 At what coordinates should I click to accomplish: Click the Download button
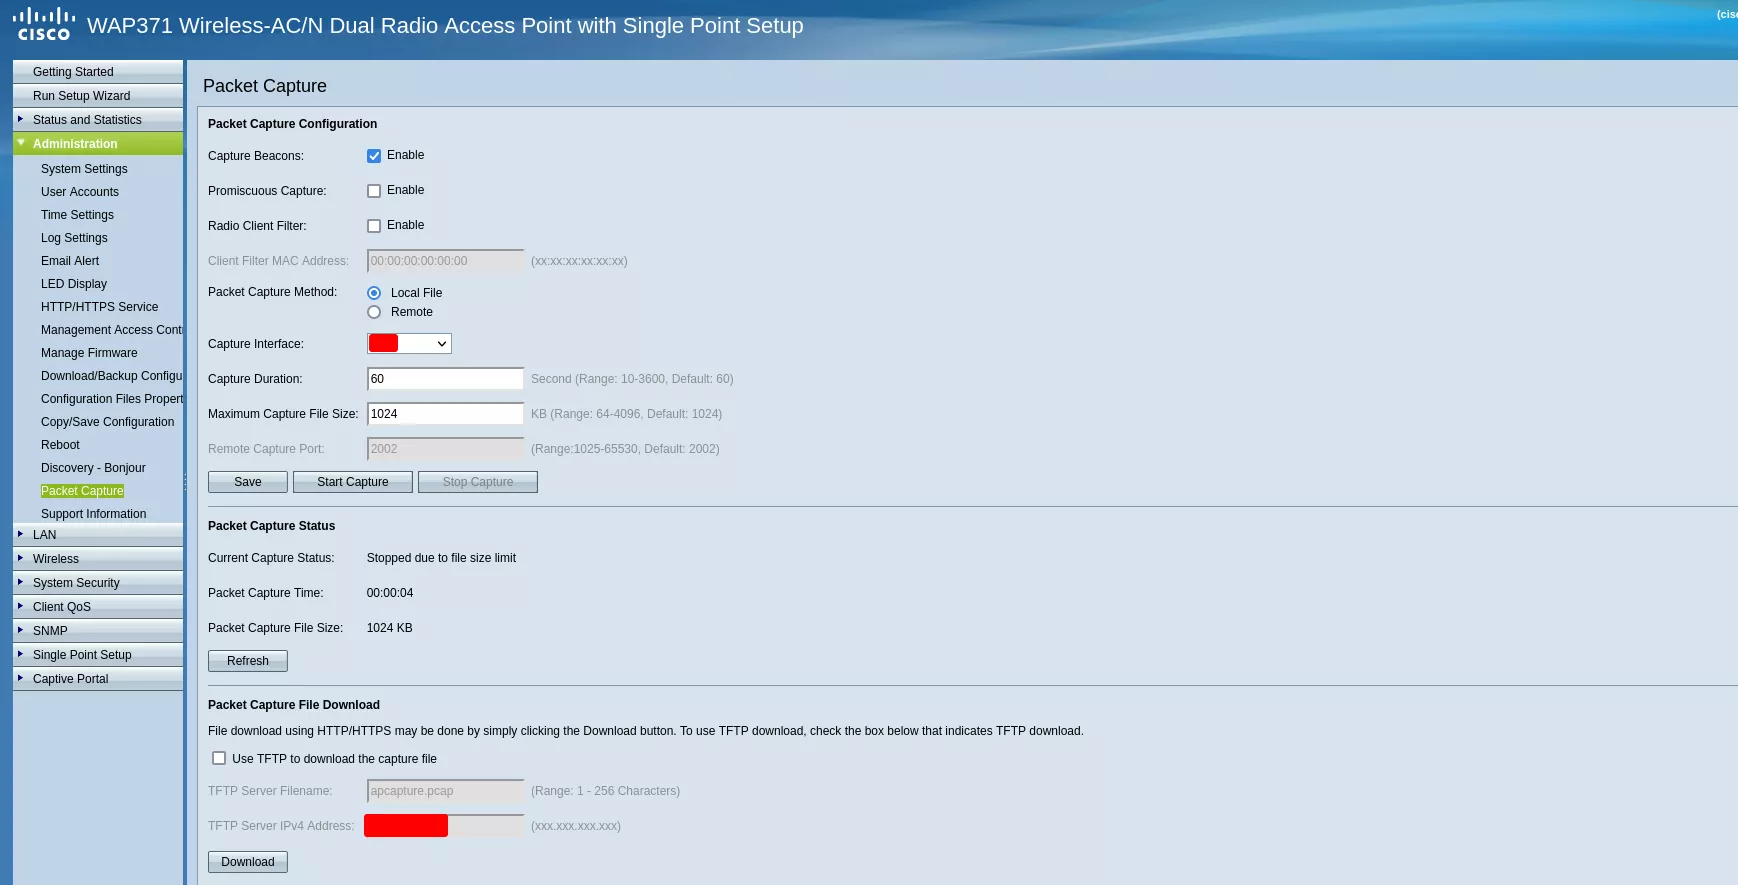[x=247, y=862]
